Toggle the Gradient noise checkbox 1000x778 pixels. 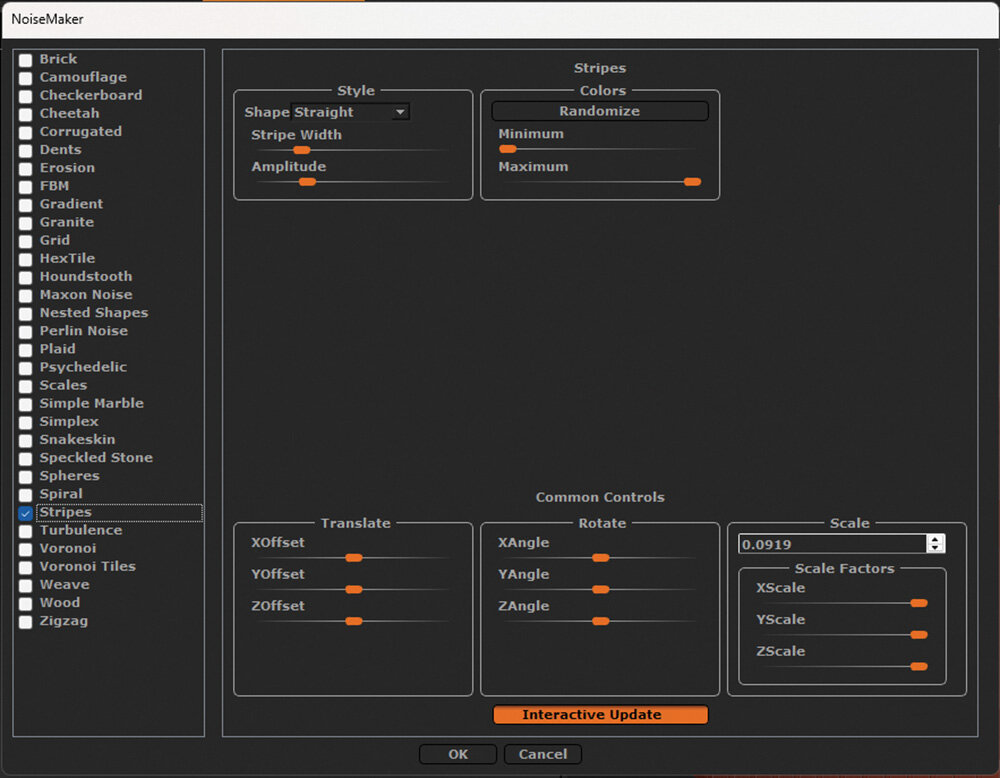(x=26, y=205)
